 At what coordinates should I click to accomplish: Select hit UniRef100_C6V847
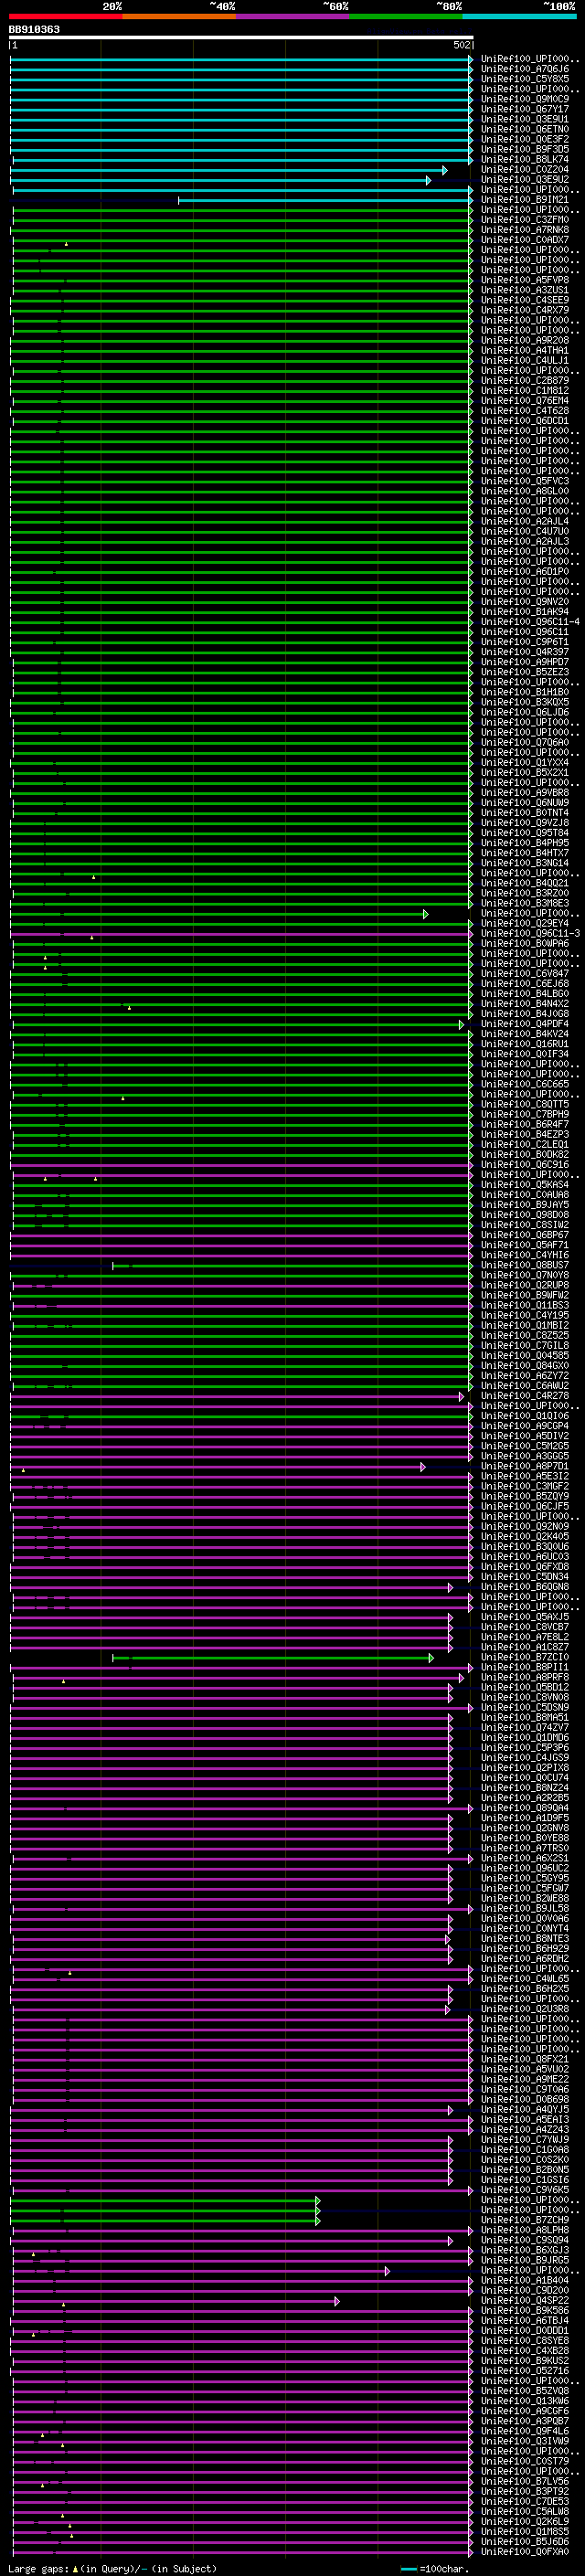coord(525,974)
